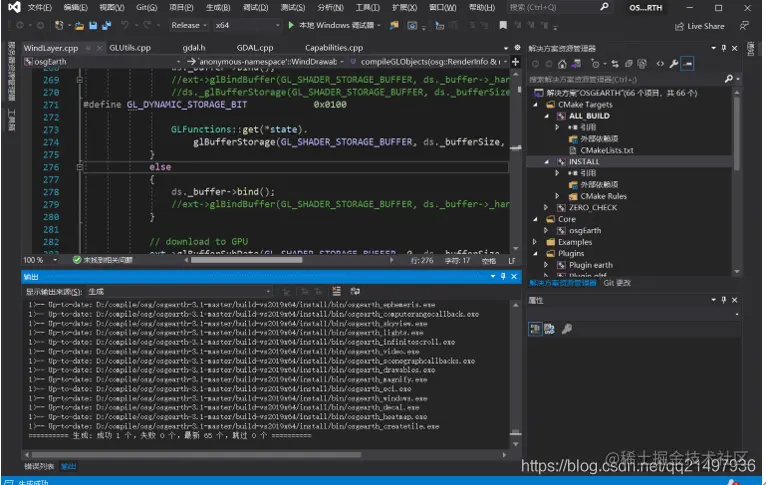
Task: Click the View Code icon in Solution Explorer
Action: coord(660,64)
